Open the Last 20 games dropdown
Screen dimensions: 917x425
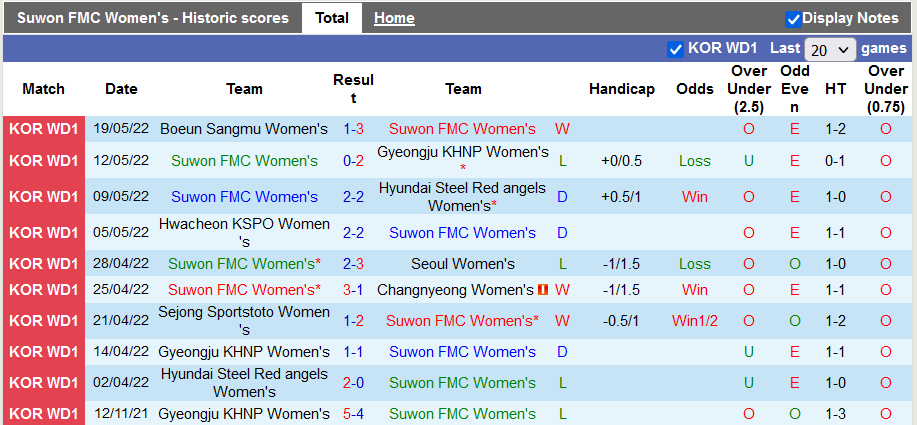830,49
